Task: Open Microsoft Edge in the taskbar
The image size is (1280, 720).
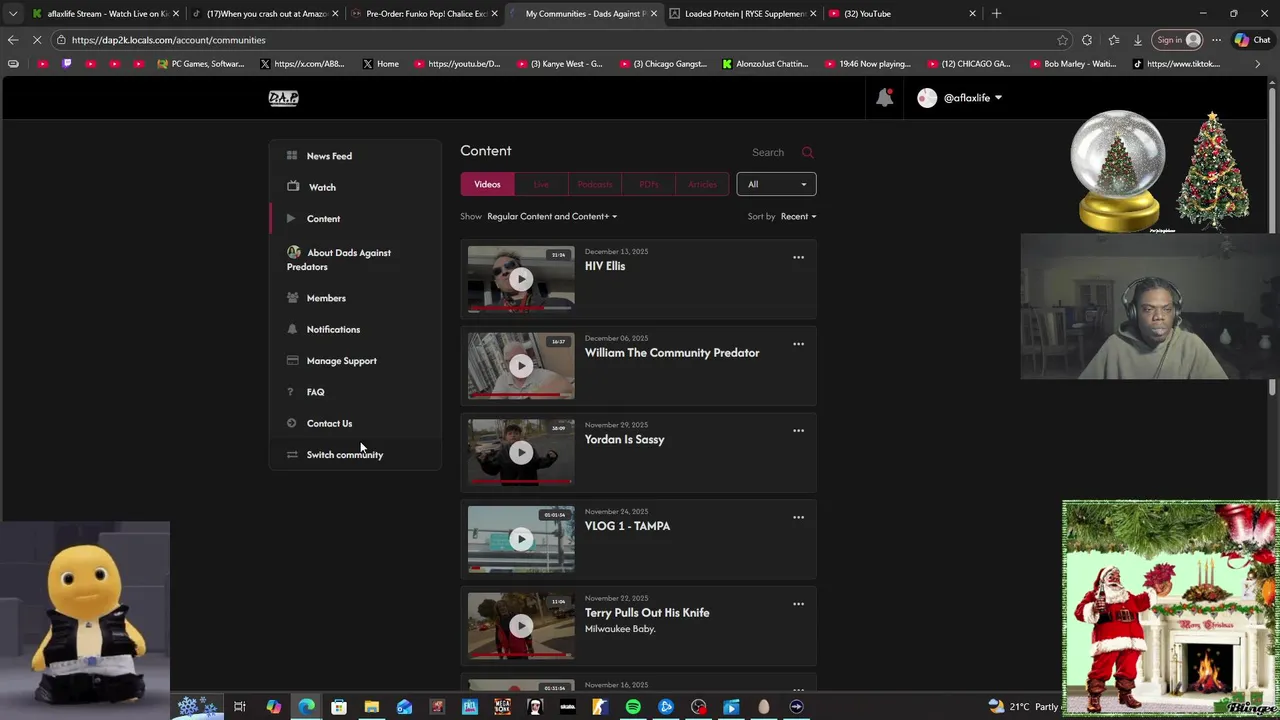Action: point(306,707)
